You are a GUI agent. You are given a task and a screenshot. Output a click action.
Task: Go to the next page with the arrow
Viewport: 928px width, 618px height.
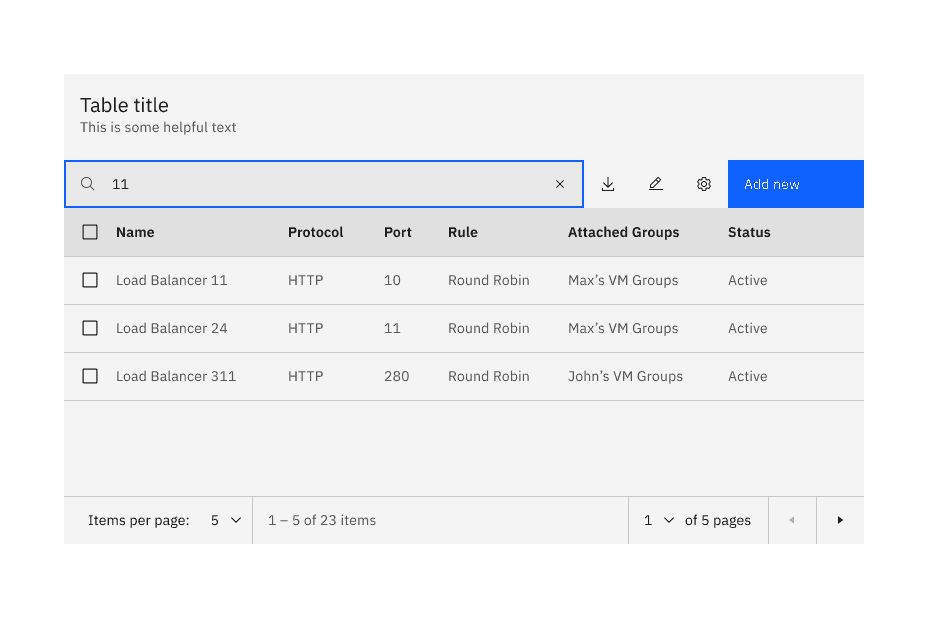click(x=840, y=520)
